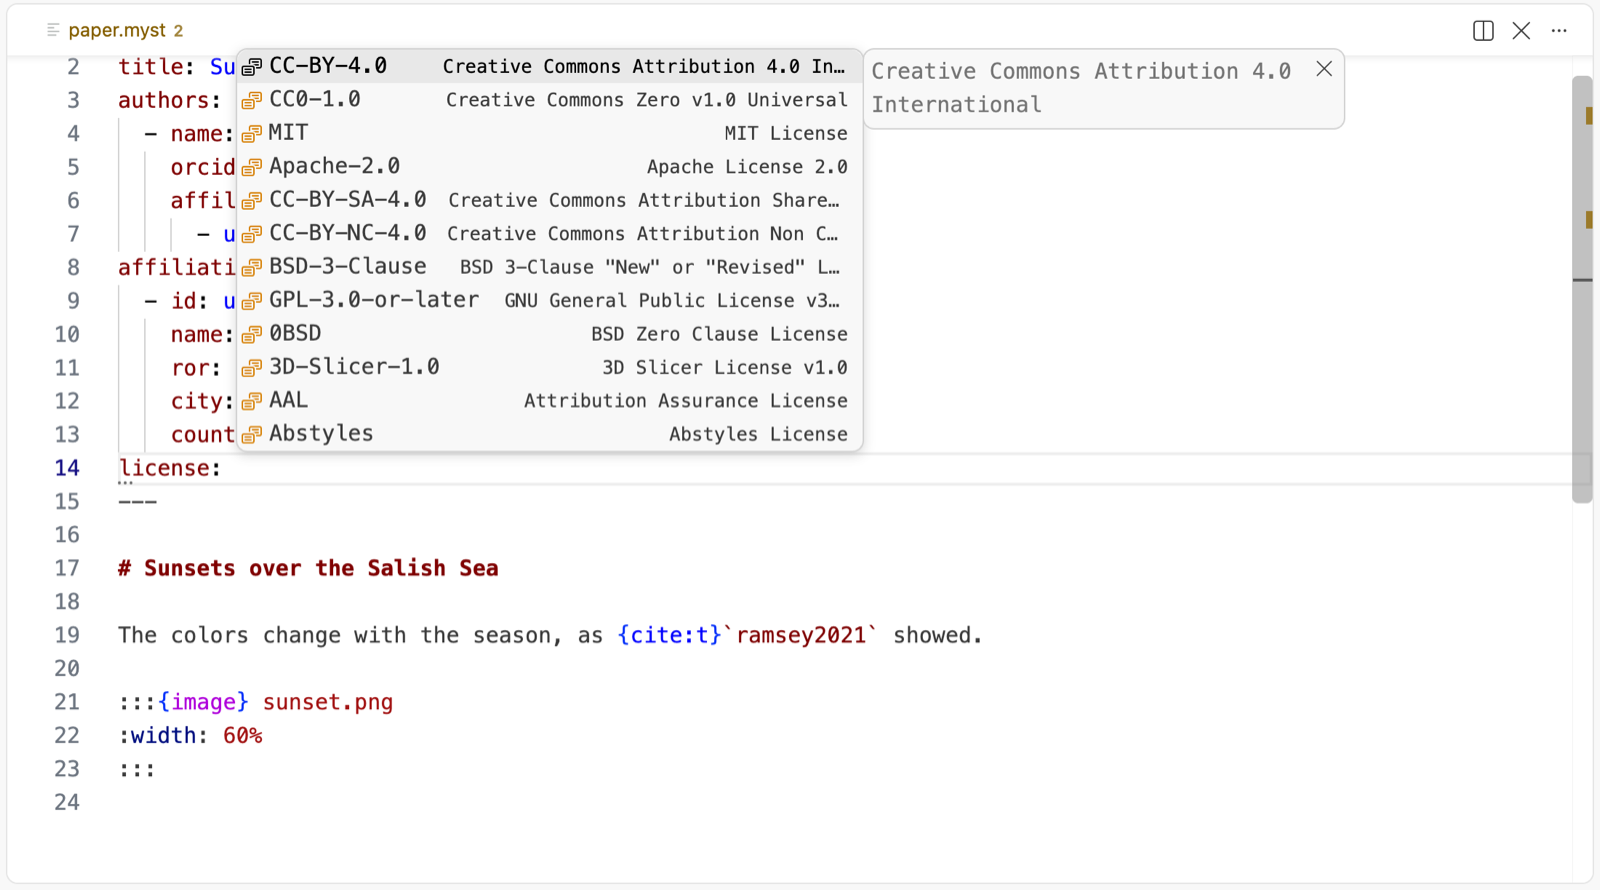Click the closing --- on line 15
1600x890 pixels.
[x=138, y=501]
